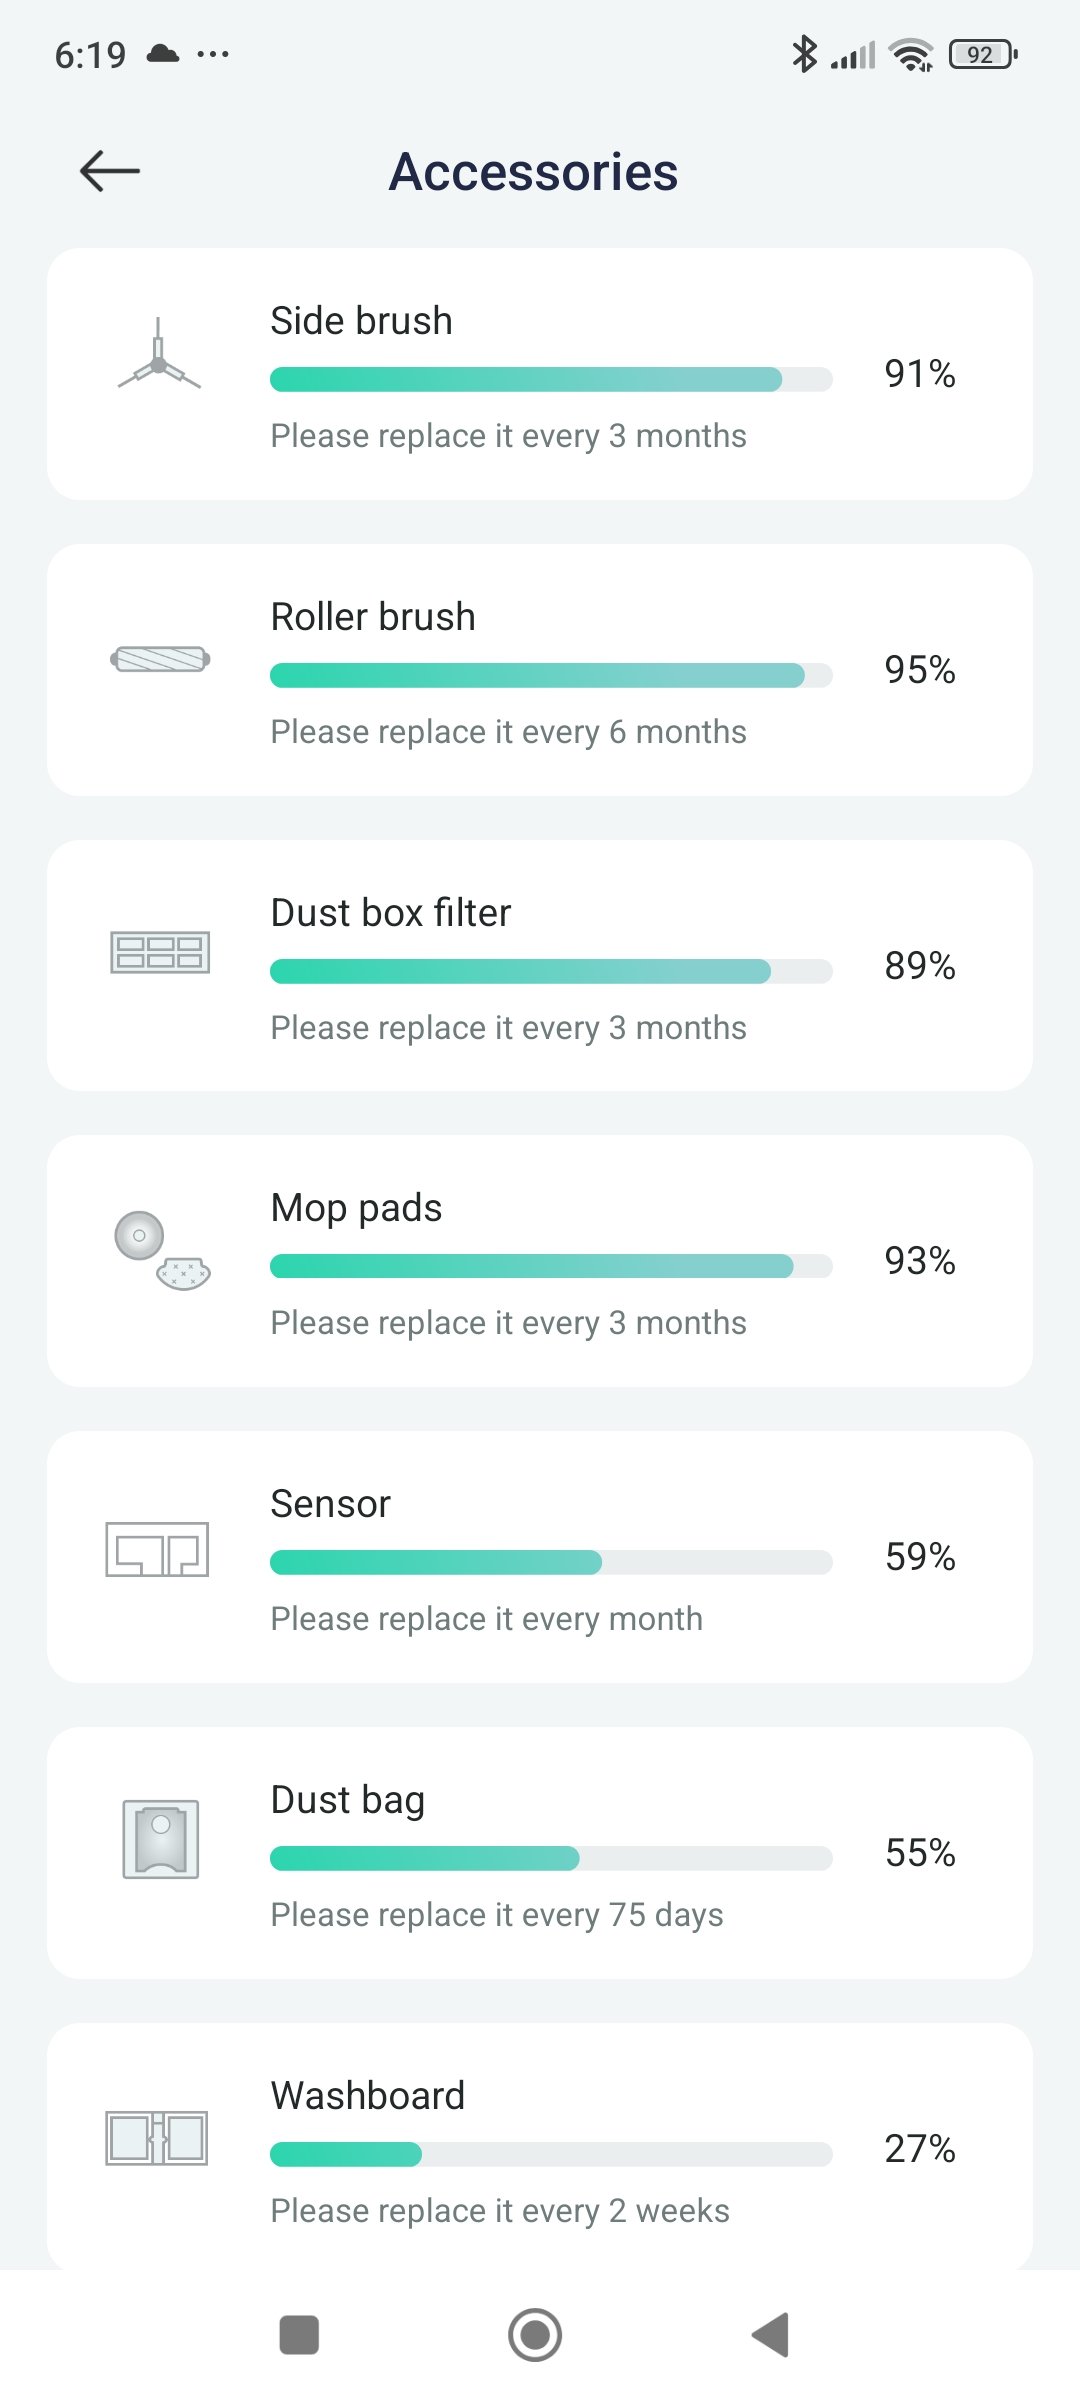Click the Sensor 59% progress bar
Image resolution: width=1080 pixels, height=2400 pixels.
click(551, 1562)
